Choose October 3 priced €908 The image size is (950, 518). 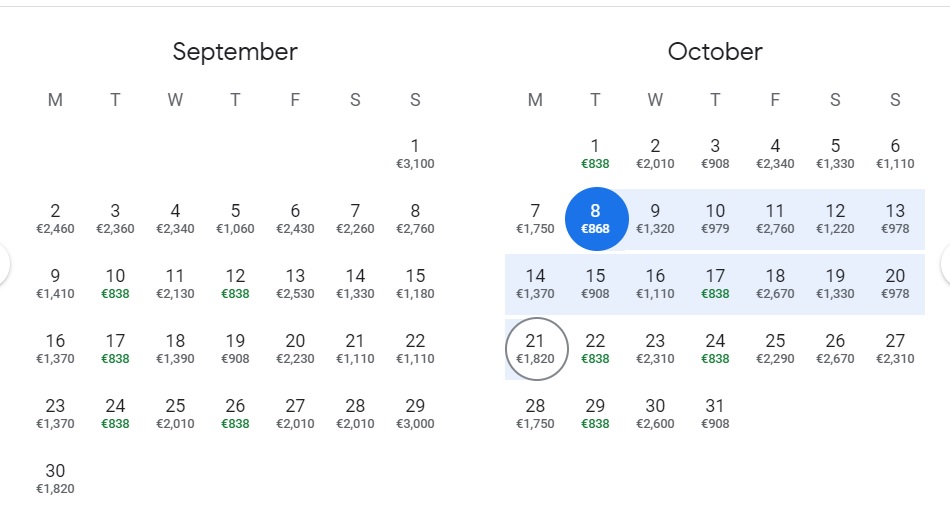click(x=715, y=153)
